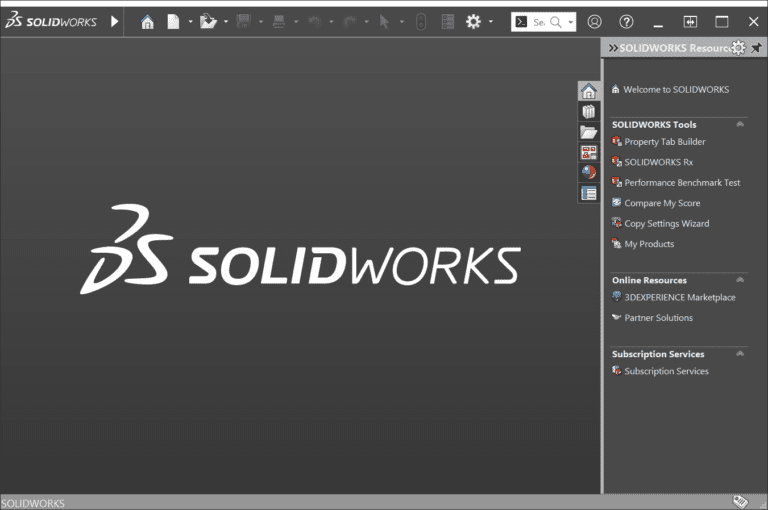The height and width of the screenshot is (510, 768).
Task: Open task pane settings gear icon
Action: coord(738,48)
